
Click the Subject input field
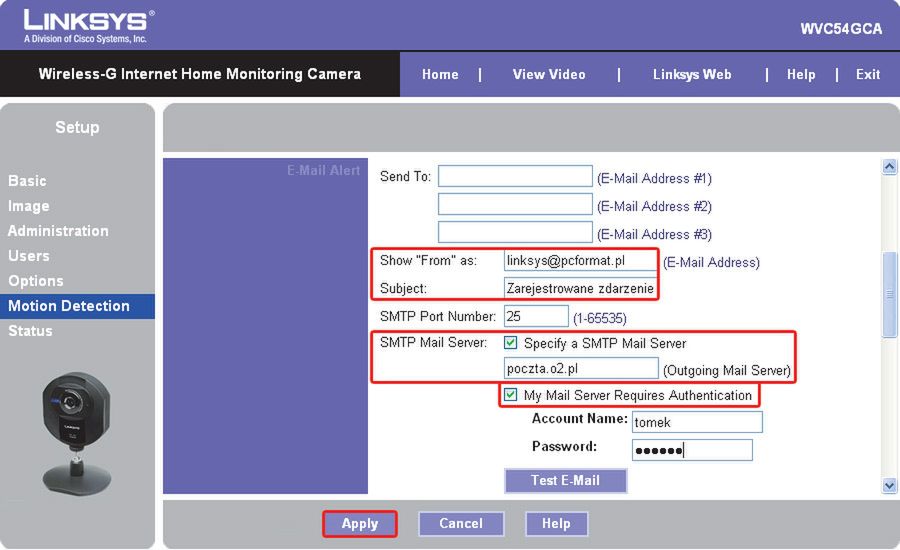(x=580, y=288)
